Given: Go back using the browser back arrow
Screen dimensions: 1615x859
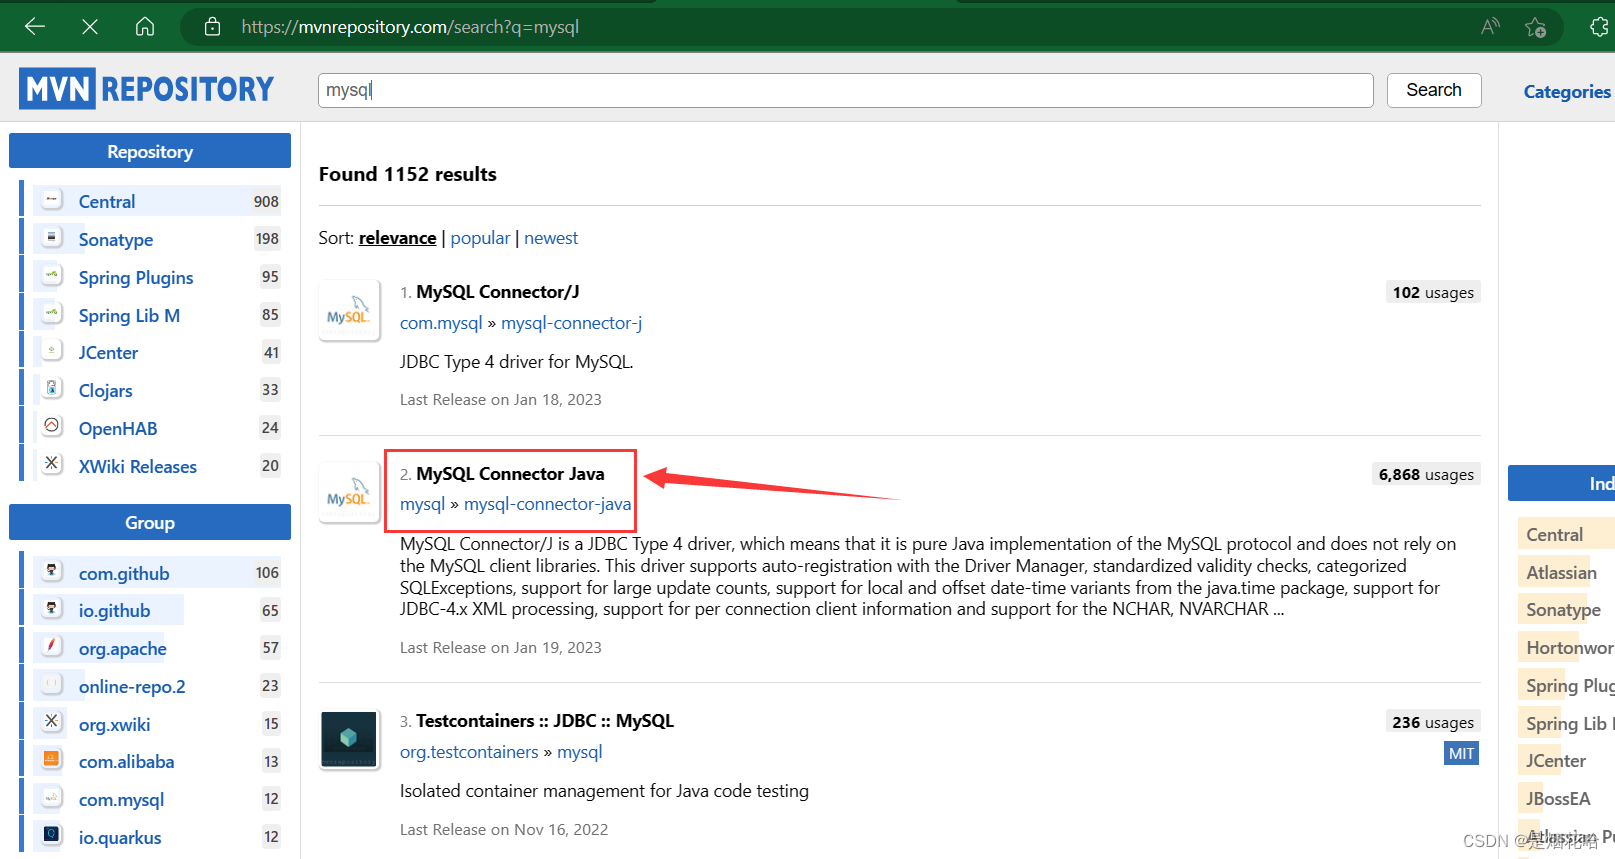Looking at the screenshot, I should tap(35, 27).
